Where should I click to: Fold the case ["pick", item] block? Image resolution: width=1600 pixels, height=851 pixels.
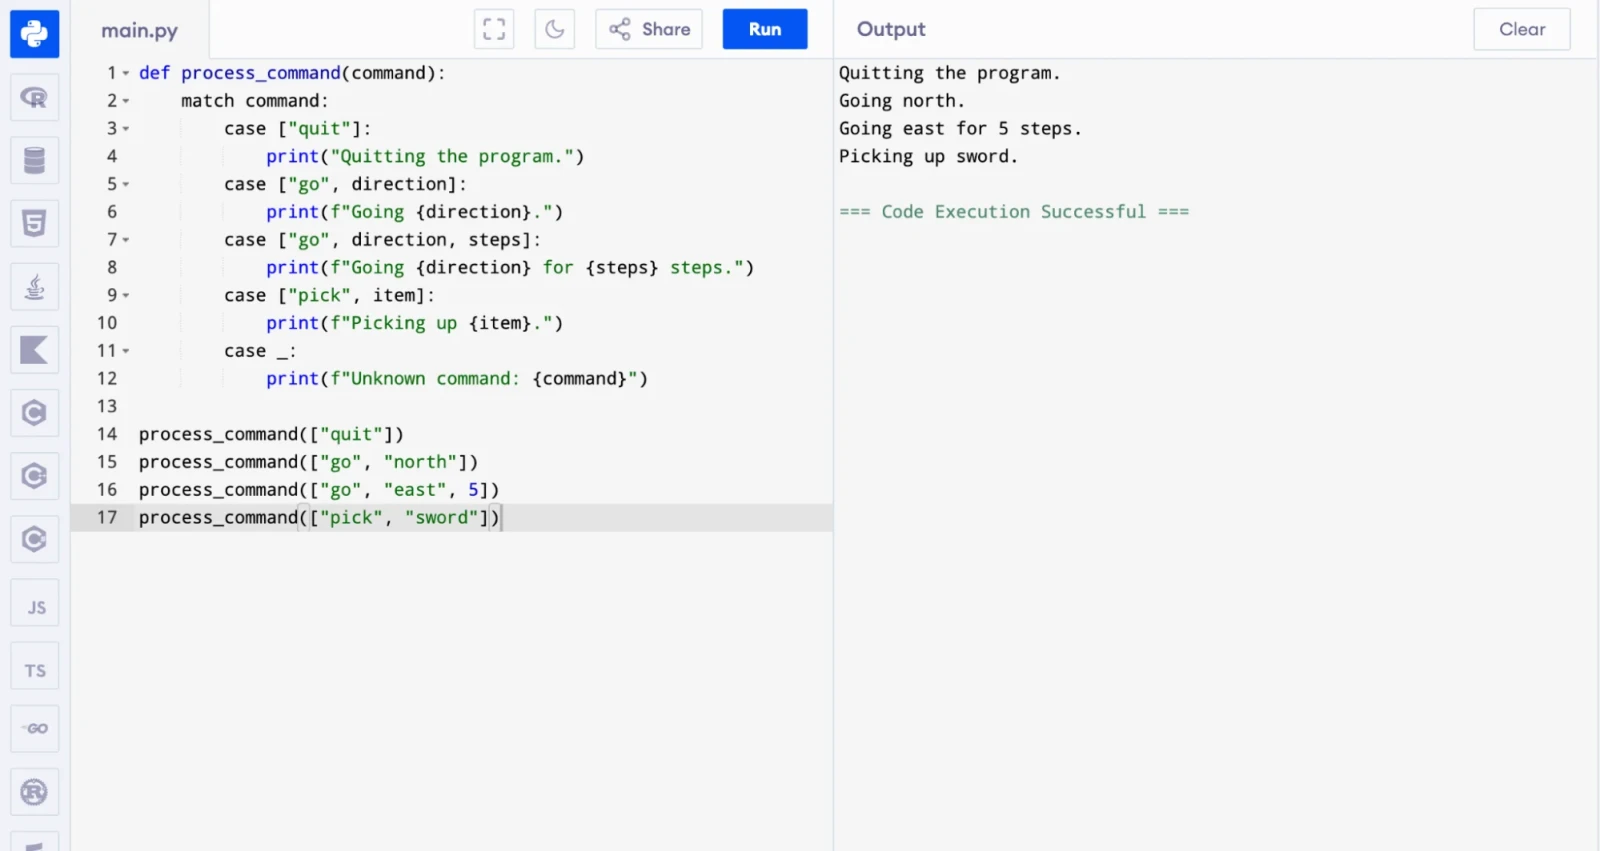(126, 295)
